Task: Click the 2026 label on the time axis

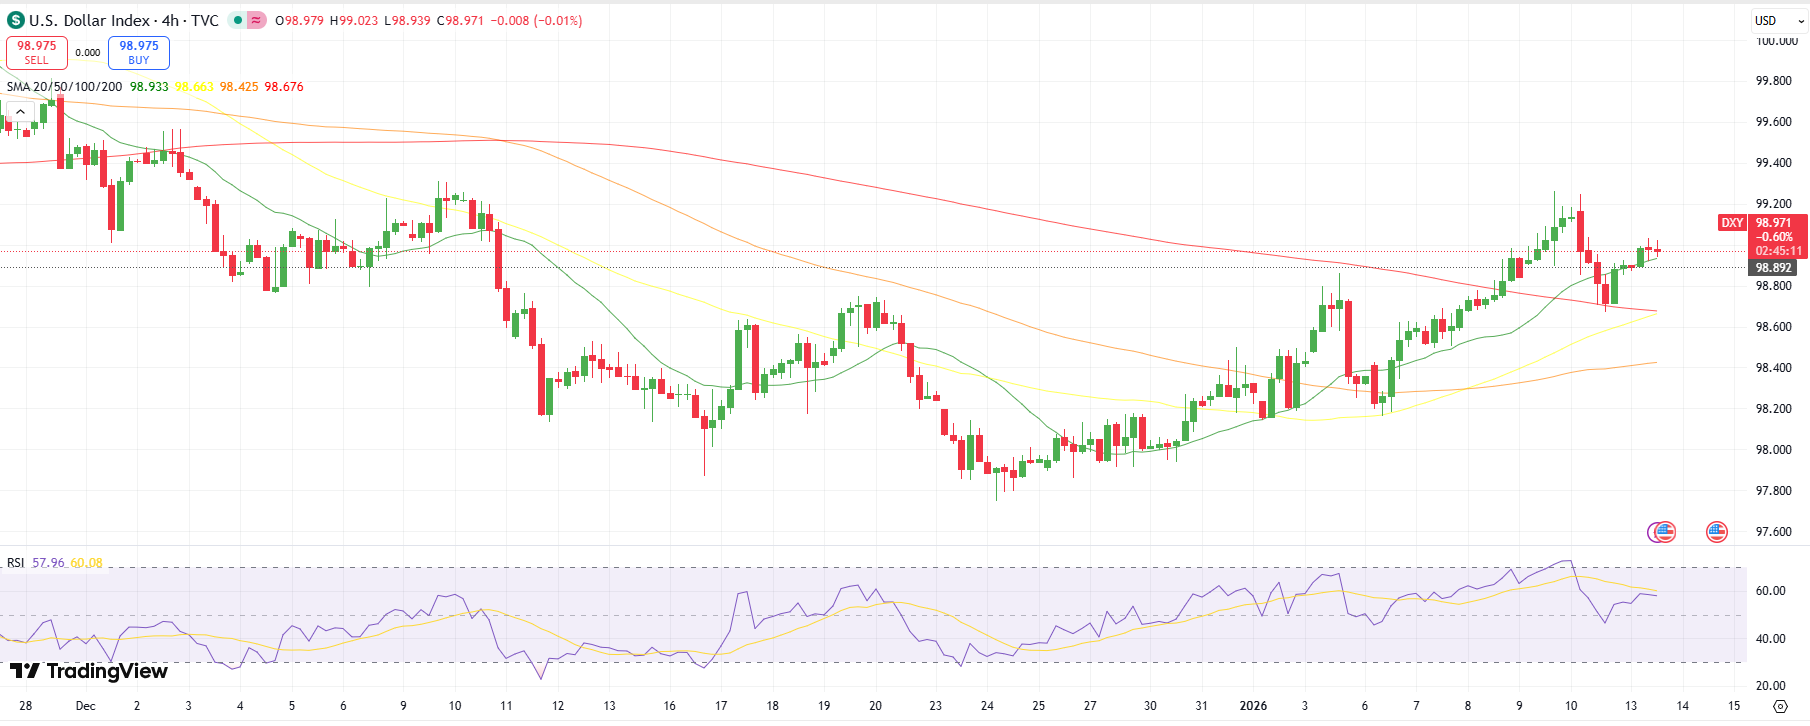Action: 1253,706
